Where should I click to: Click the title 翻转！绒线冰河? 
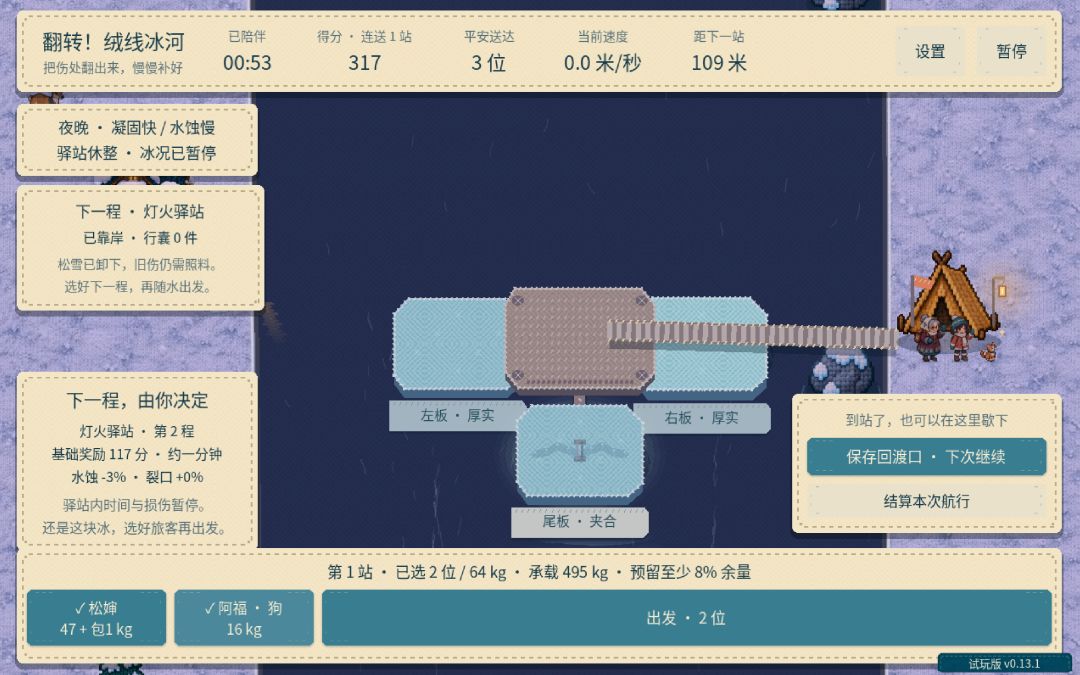[x=114, y=42]
